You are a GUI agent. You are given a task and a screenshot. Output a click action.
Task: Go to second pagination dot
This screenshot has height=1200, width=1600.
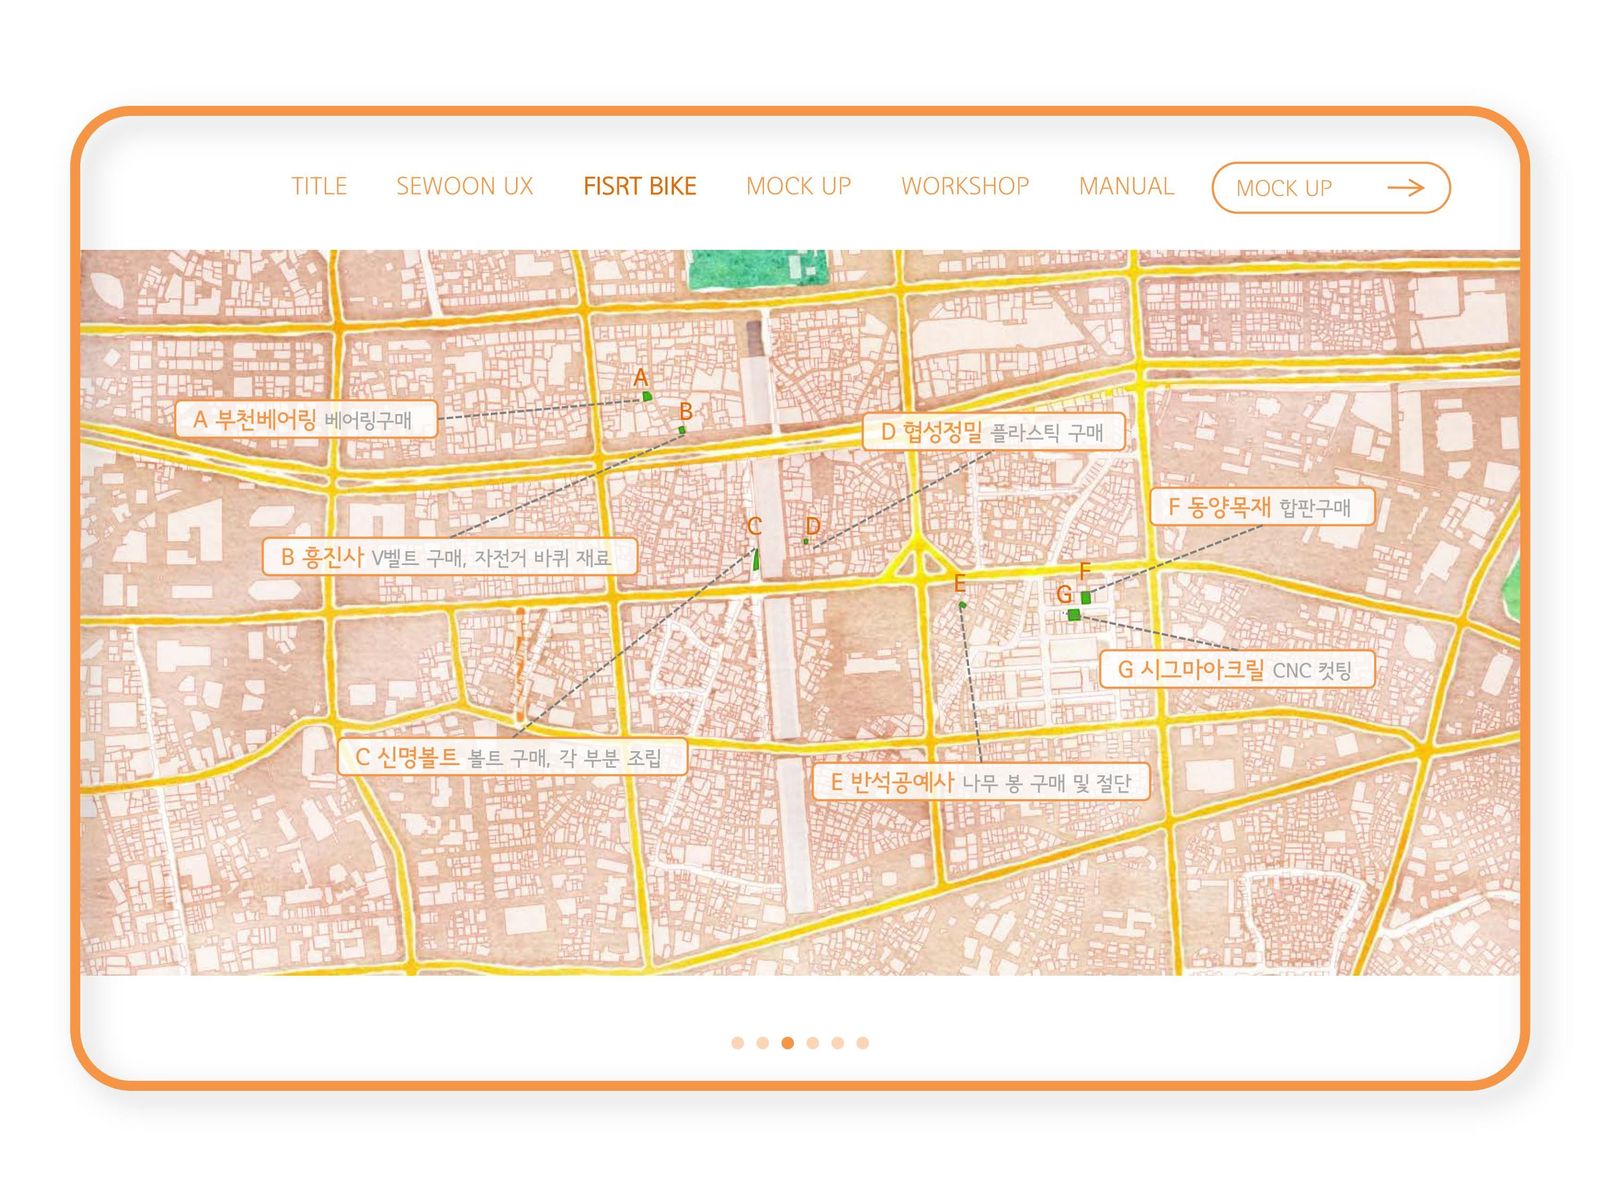pos(763,1043)
